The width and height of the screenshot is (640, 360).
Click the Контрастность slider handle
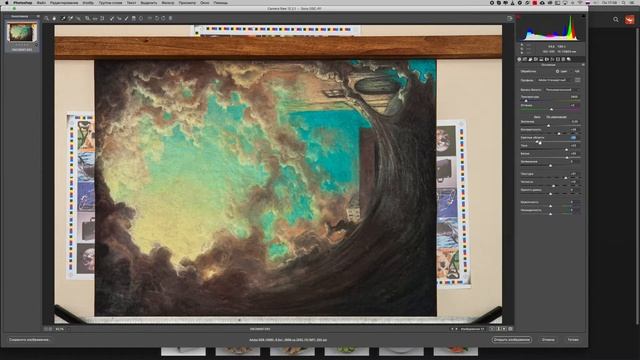point(559,133)
